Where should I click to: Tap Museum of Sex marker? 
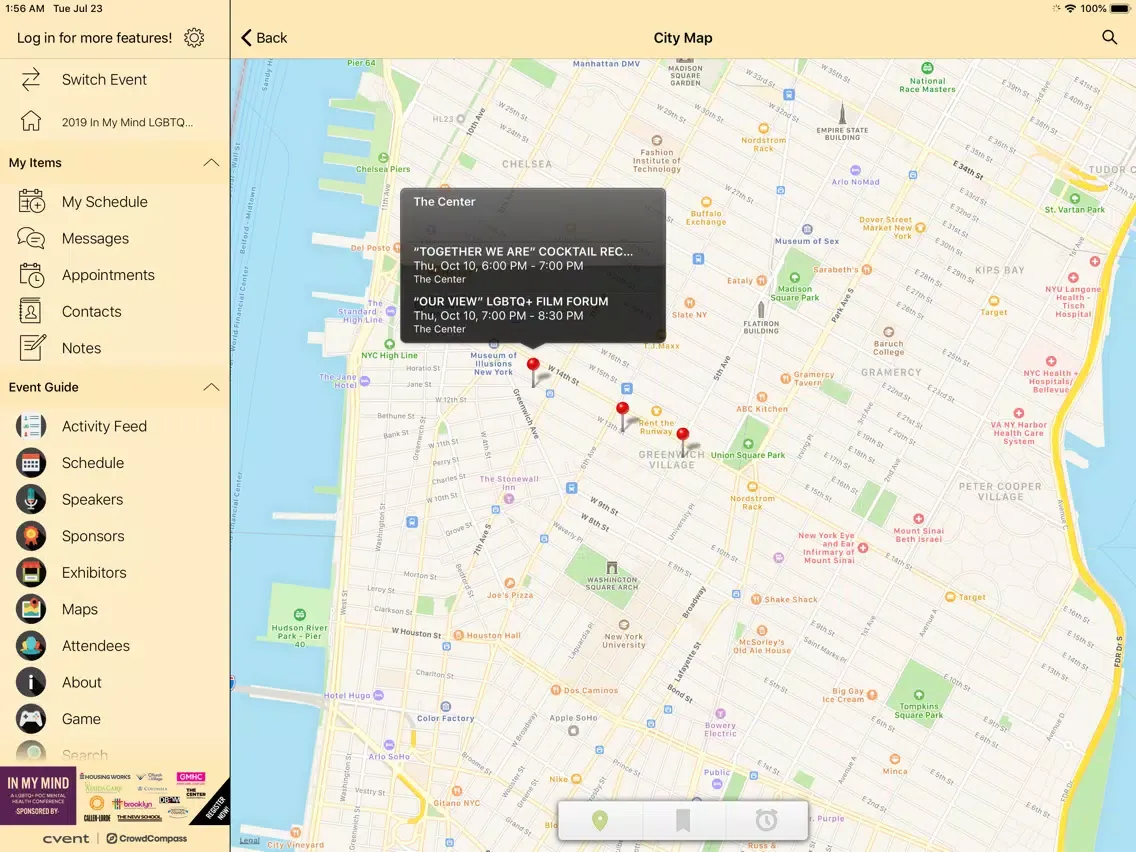tap(807, 229)
